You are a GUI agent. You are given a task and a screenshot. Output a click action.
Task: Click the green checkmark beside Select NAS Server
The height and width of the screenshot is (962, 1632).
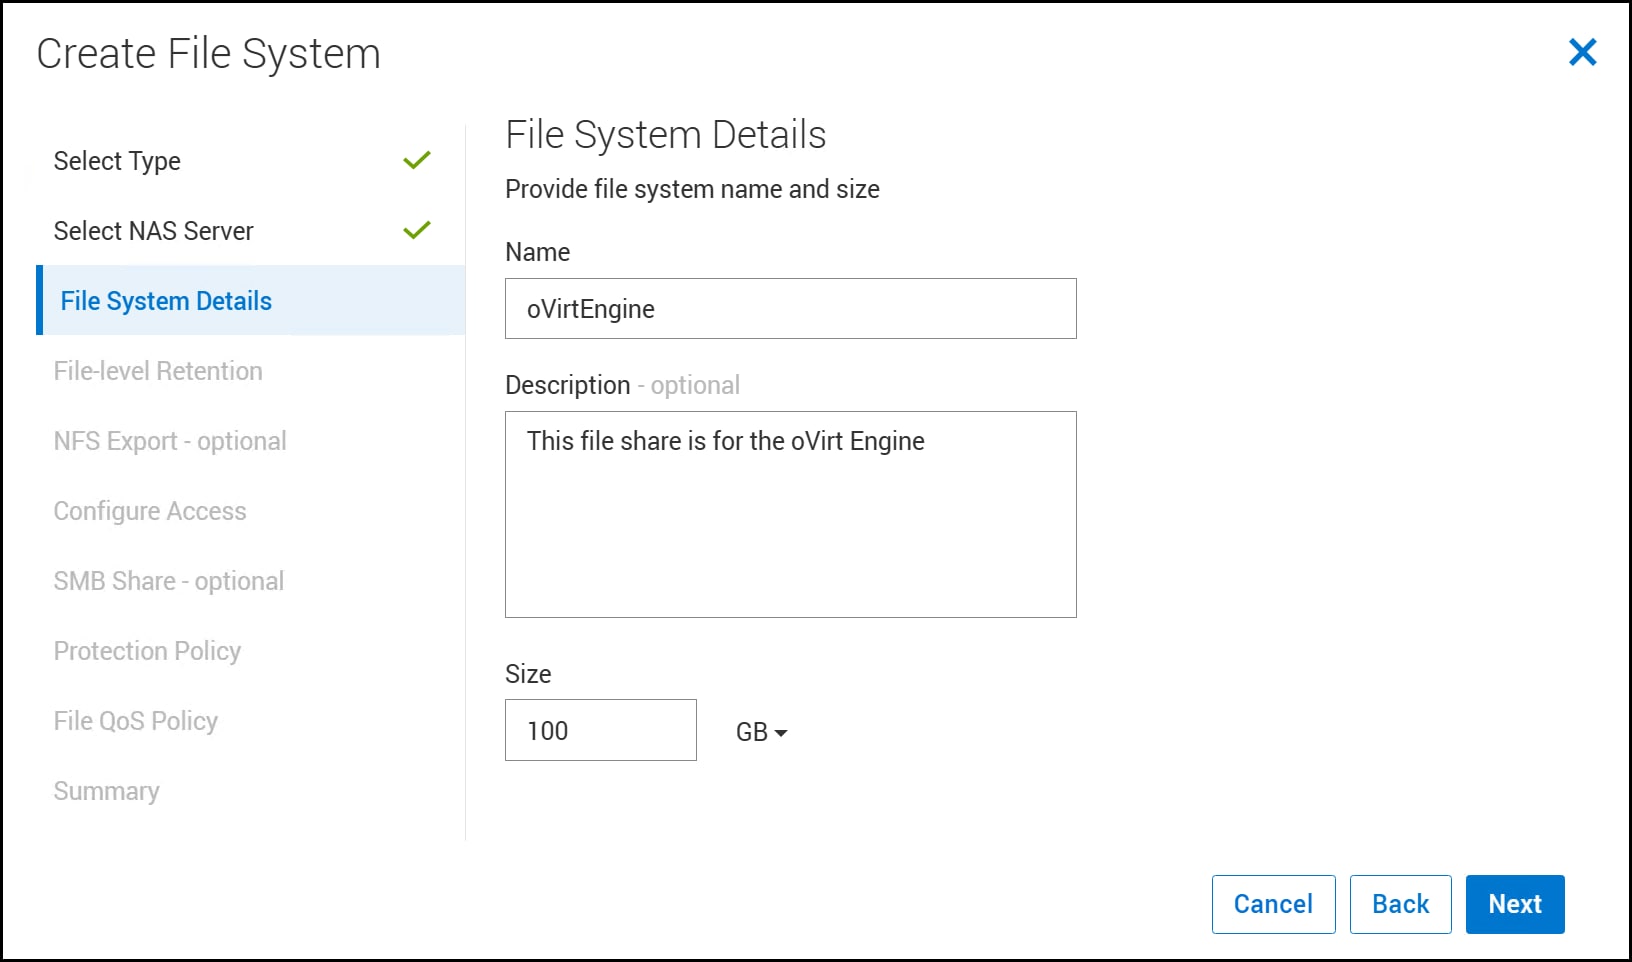click(x=417, y=230)
